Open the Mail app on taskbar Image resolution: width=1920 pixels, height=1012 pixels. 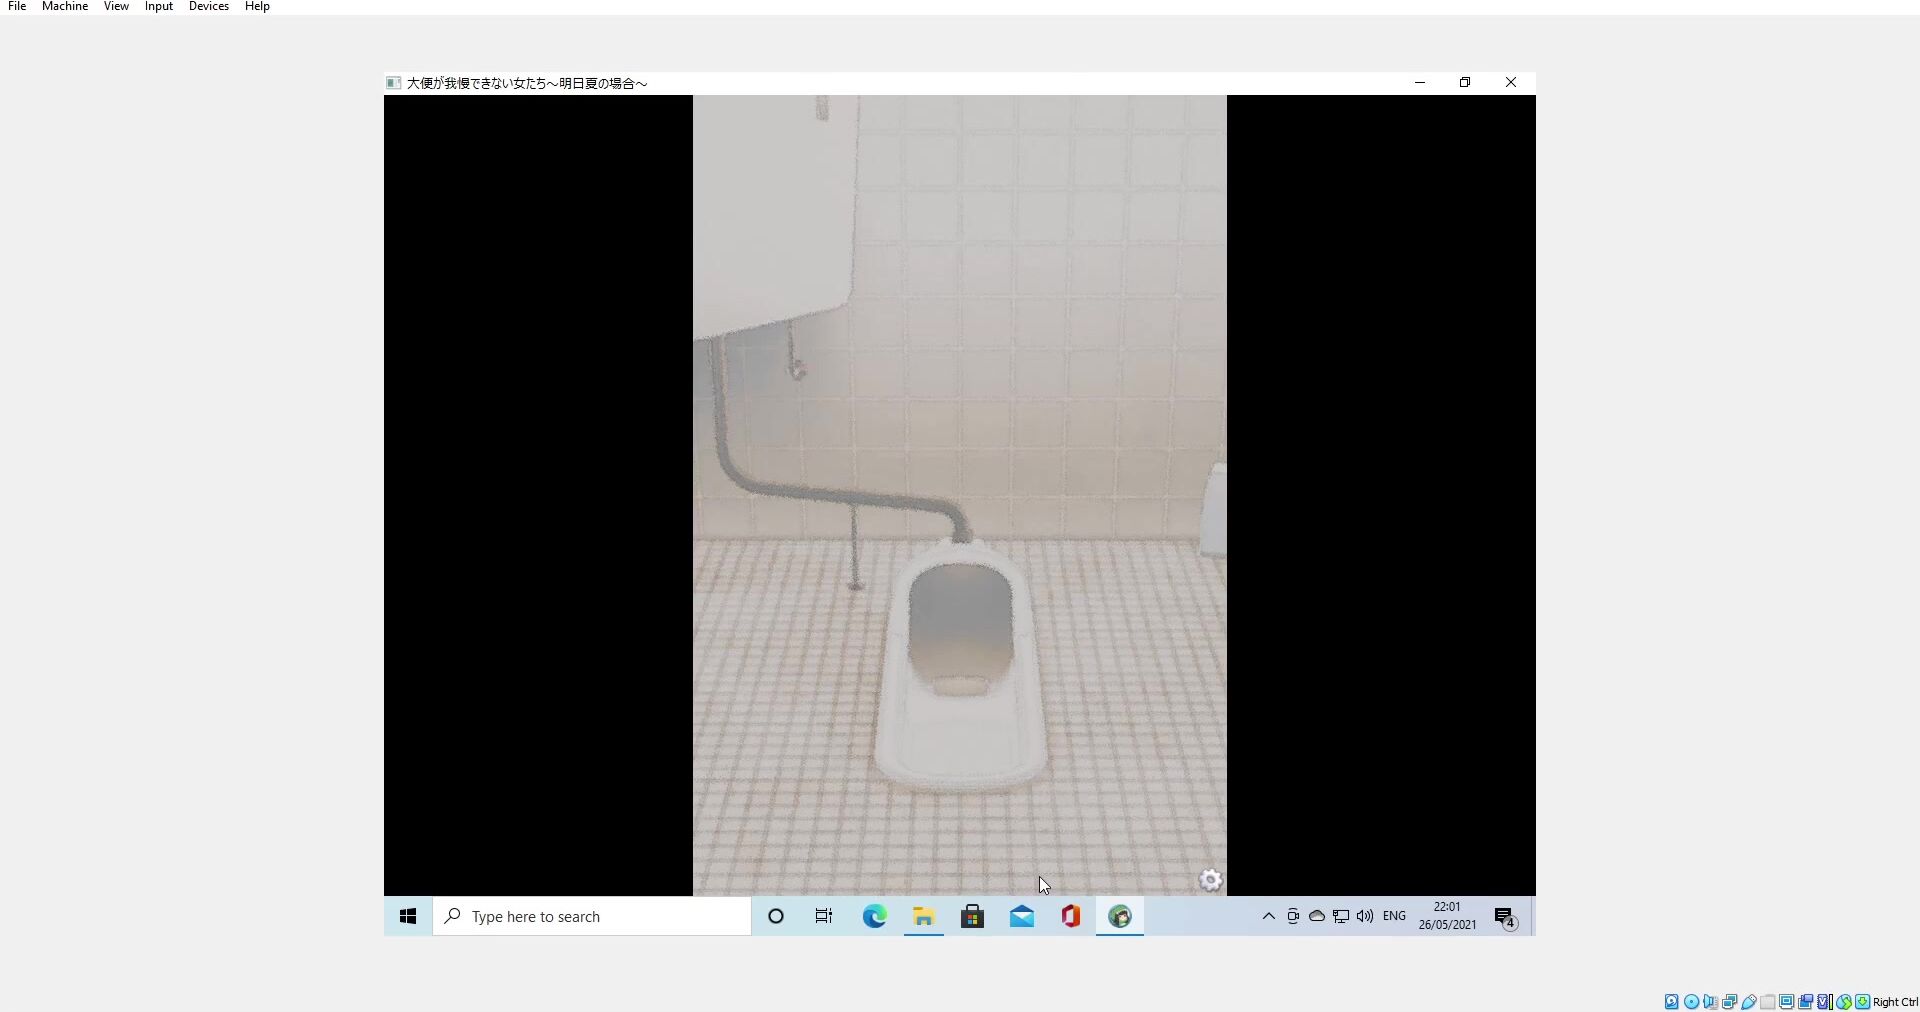pyautogui.click(x=1021, y=916)
